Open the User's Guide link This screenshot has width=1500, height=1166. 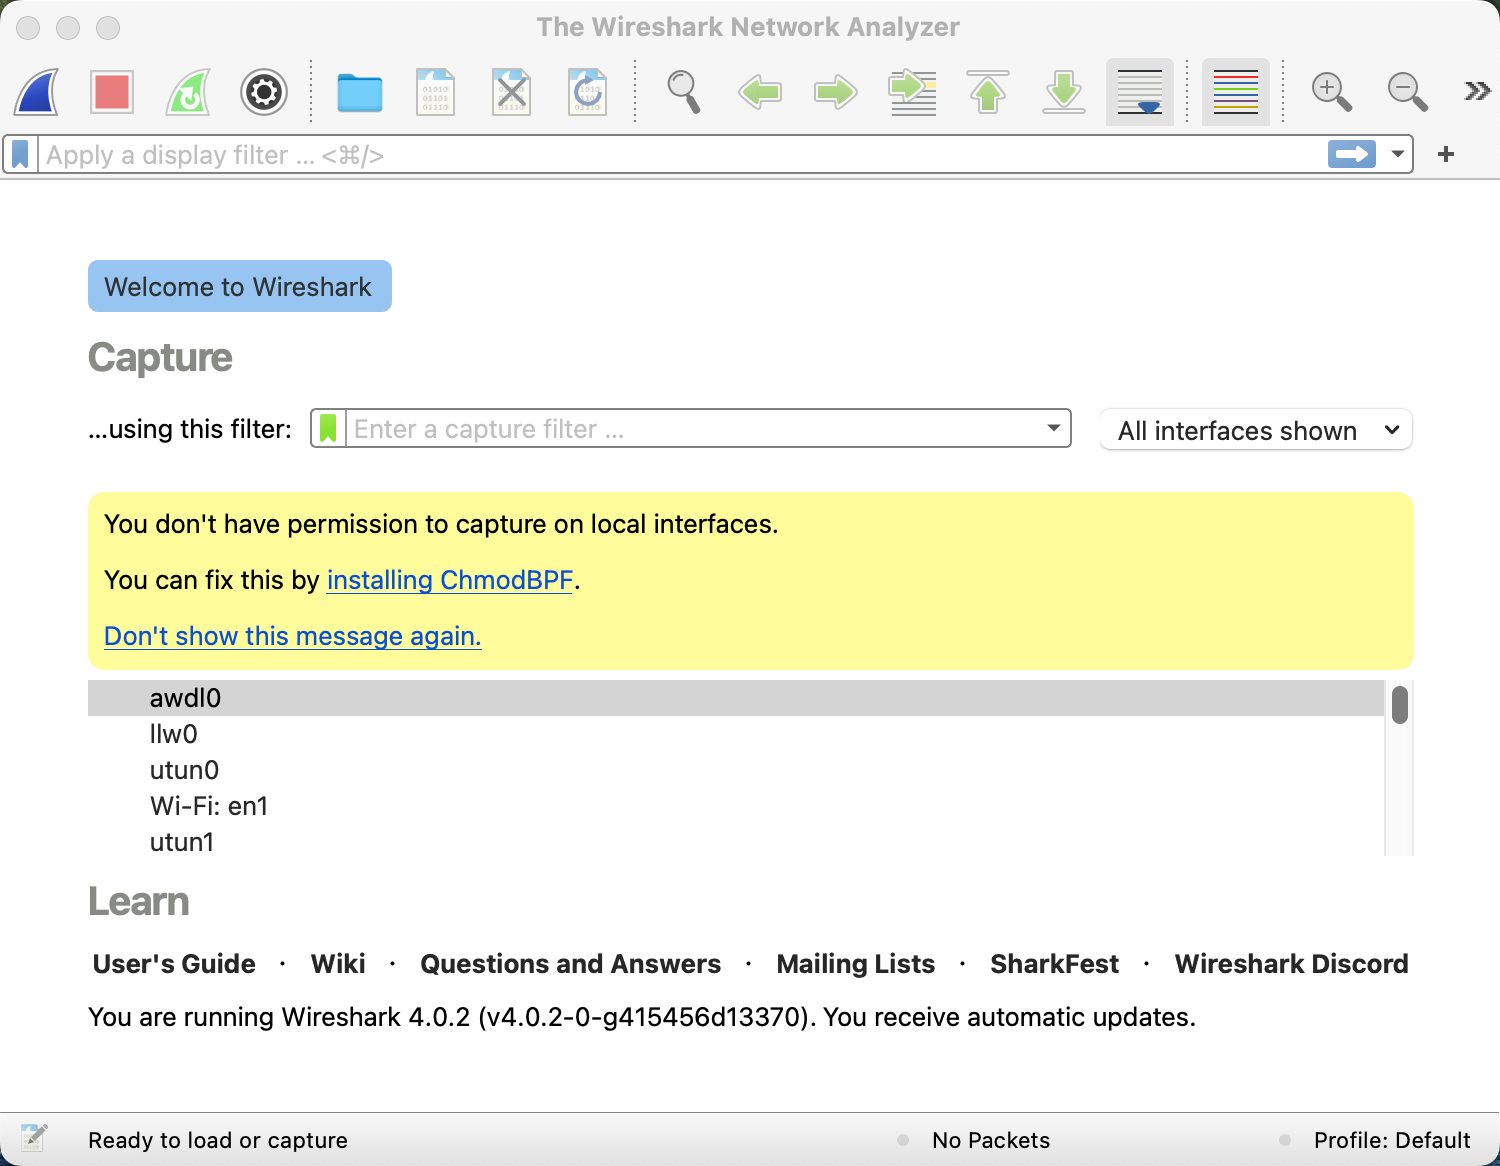coord(174,964)
